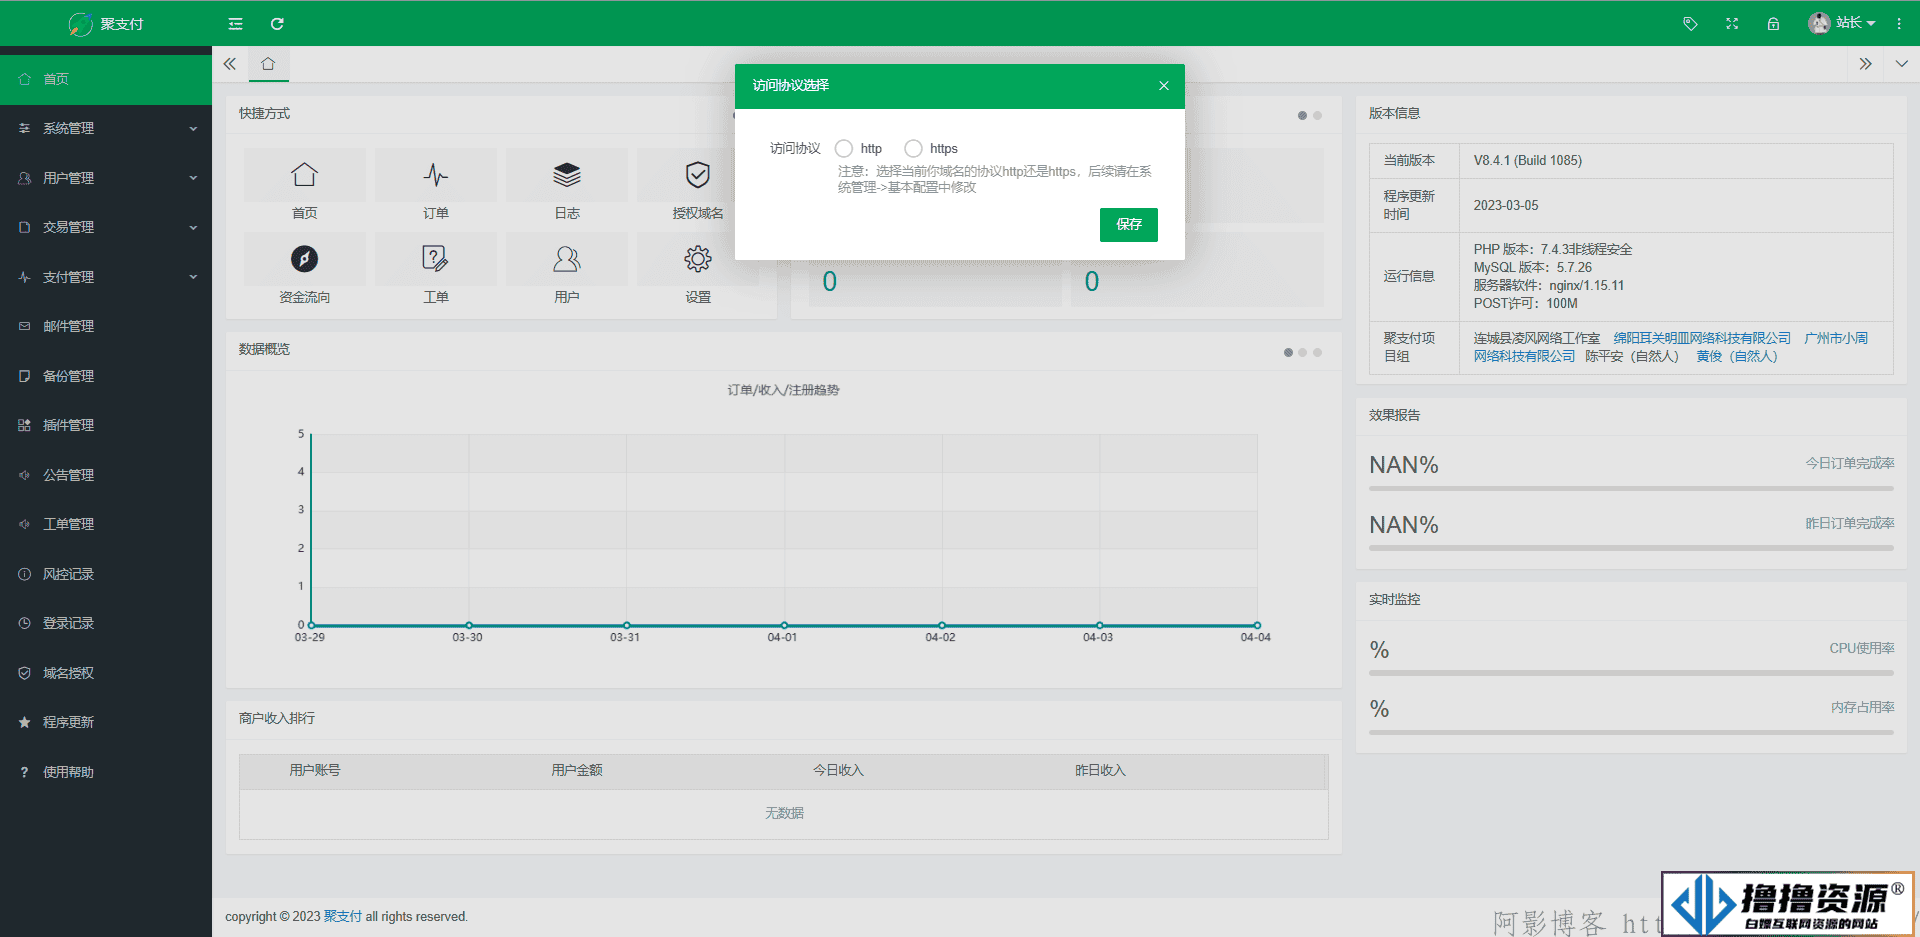Click the 04-01 data point on chart
Screen dimensions: 1920x937
tap(785, 625)
